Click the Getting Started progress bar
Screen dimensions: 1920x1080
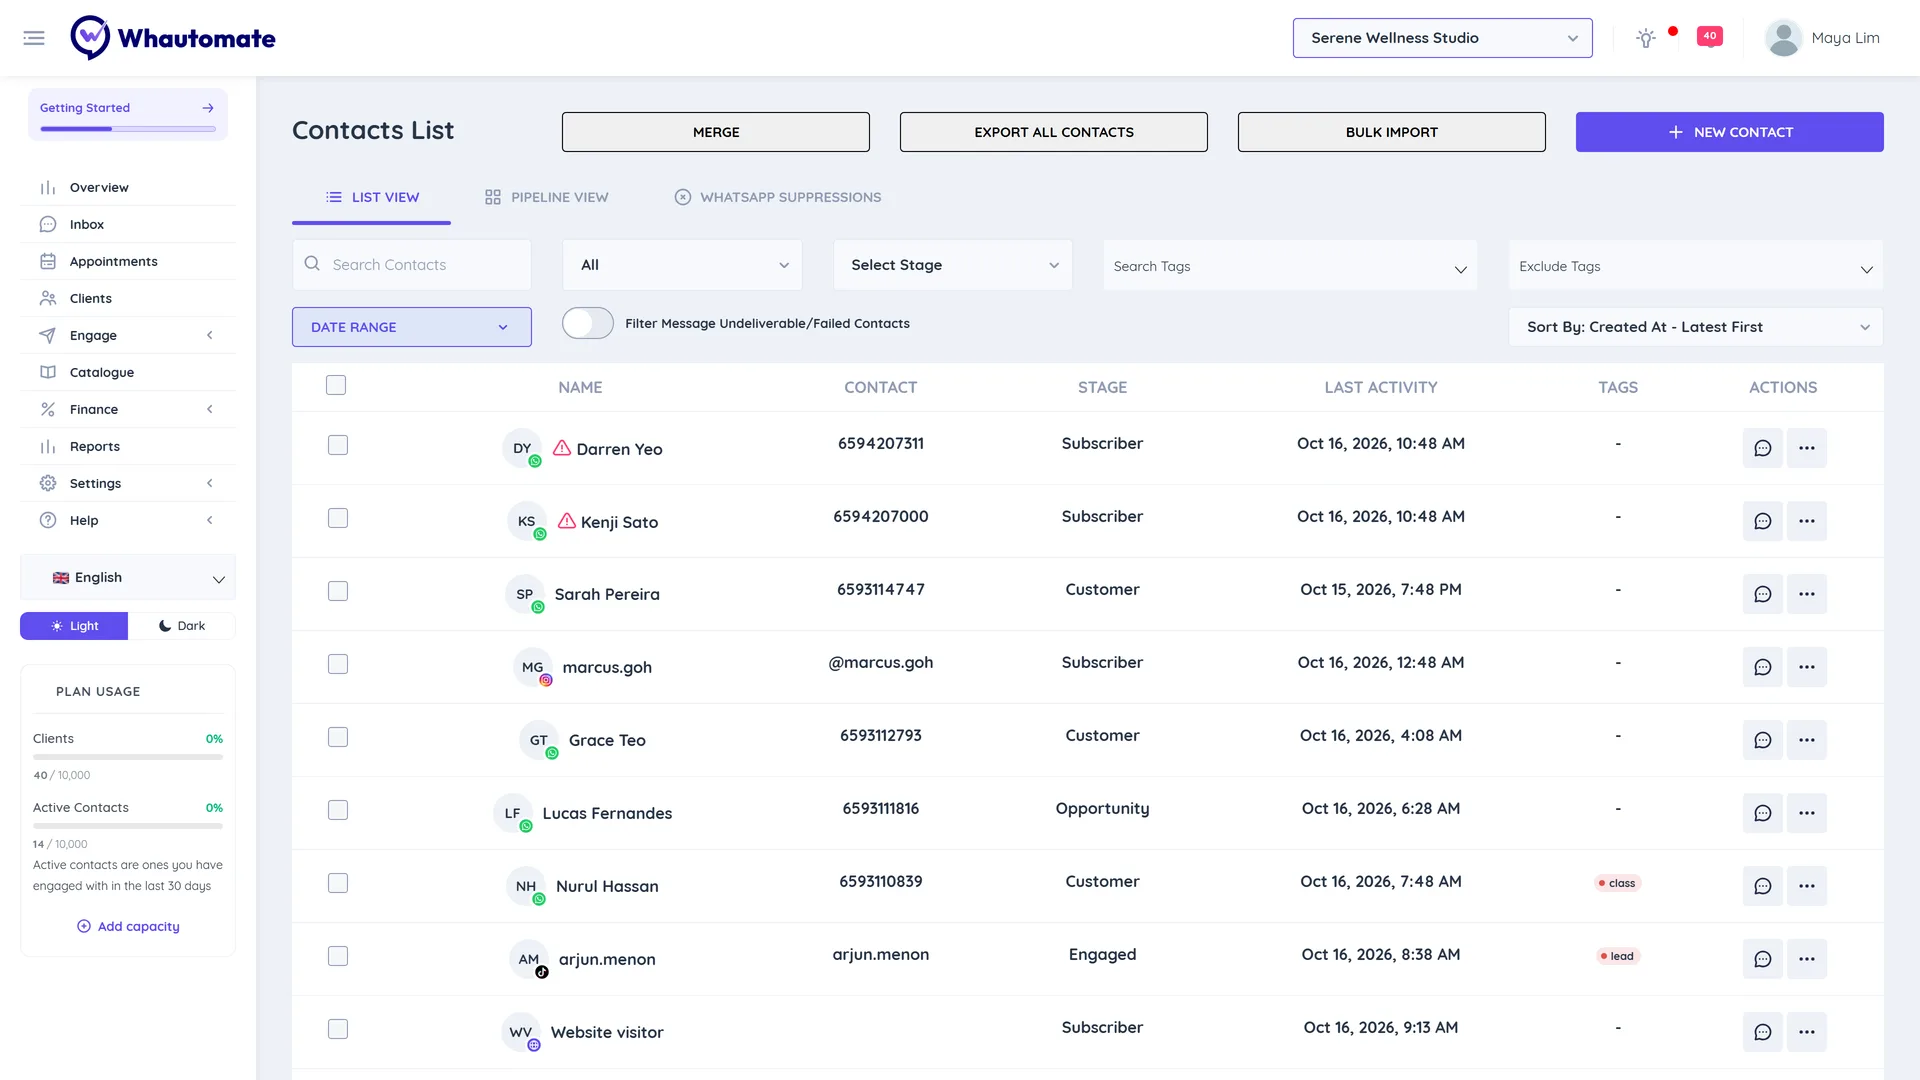click(128, 129)
